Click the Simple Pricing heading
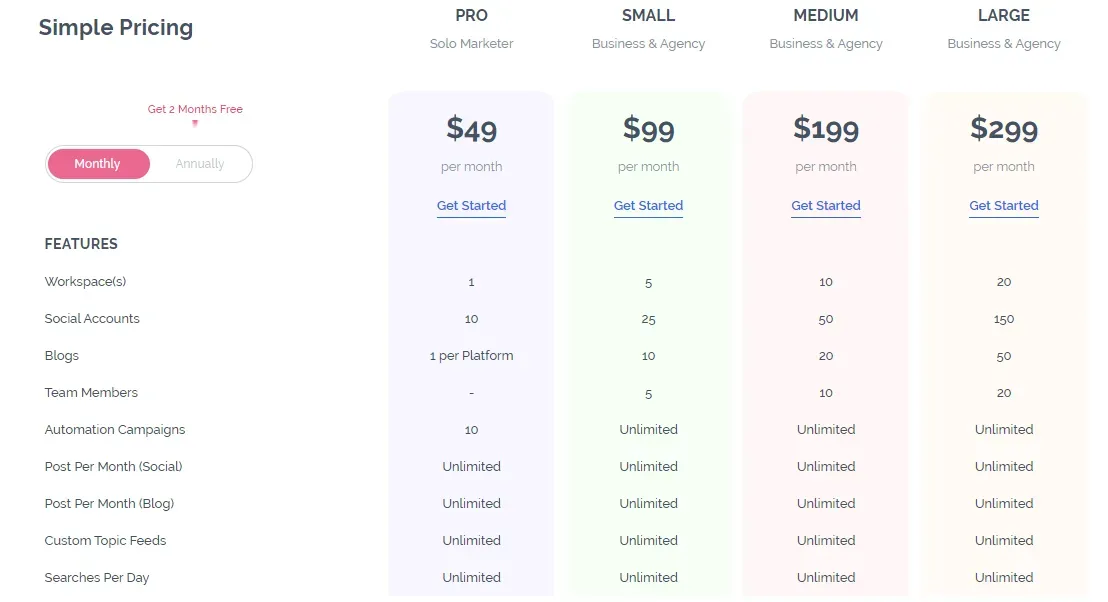Image resolution: width=1108 pixels, height=602 pixels. point(115,28)
